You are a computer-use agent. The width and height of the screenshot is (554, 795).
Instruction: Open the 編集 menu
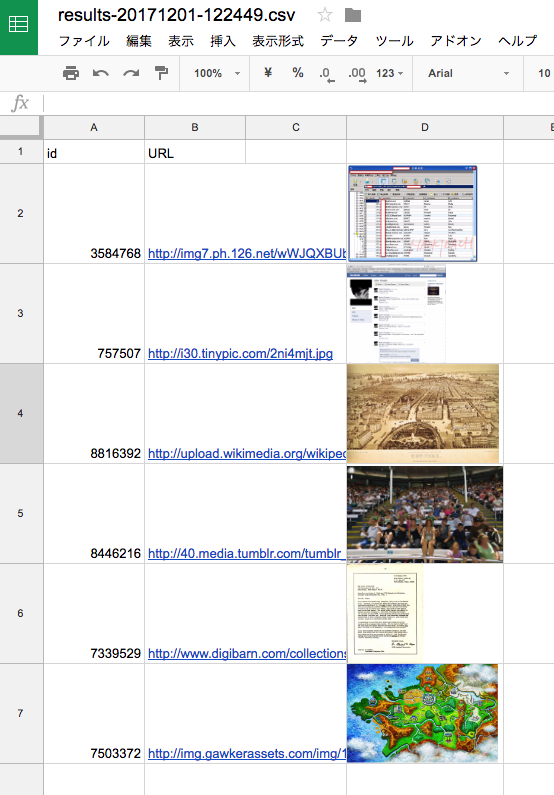point(139,41)
